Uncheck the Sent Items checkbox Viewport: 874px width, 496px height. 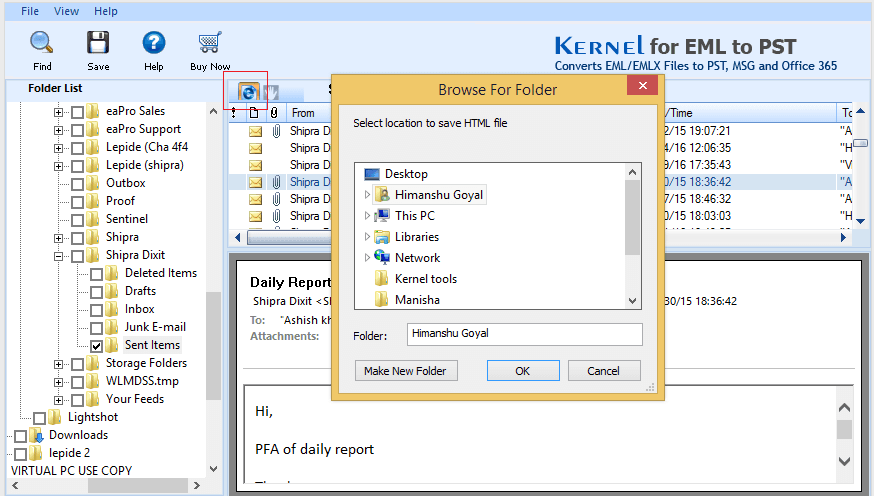tap(96, 346)
